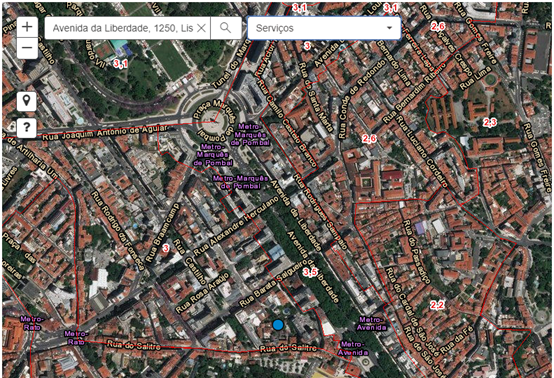Zoom out with the minus button
Image resolution: width=554 pixels, height=378 pixels.
click(27, 48)
